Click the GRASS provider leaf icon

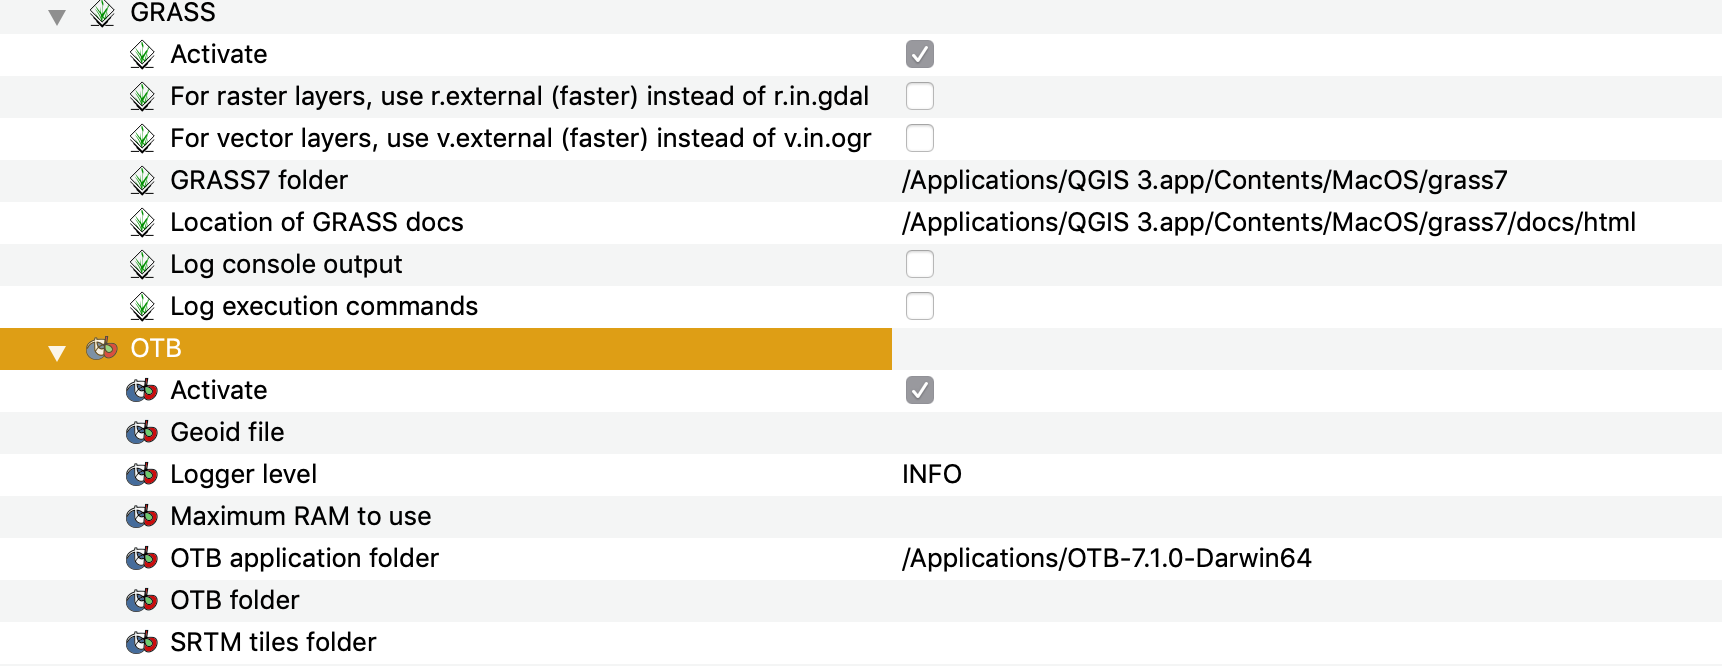(103, 13)
